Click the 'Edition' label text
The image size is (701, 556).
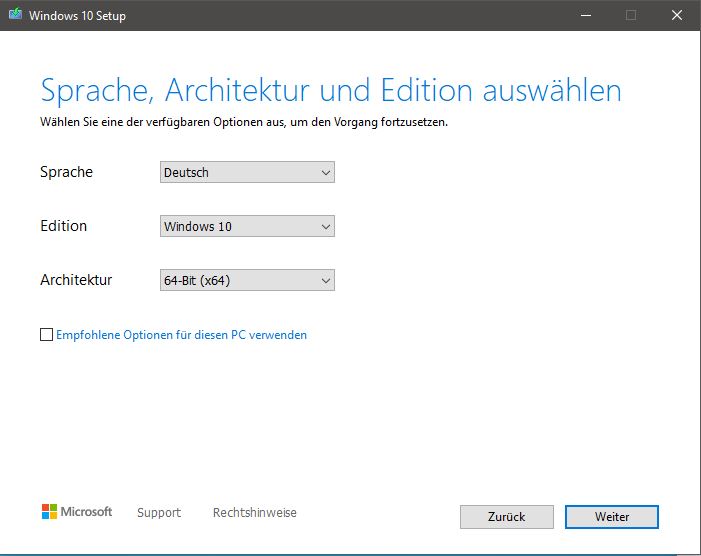(63, 226)
